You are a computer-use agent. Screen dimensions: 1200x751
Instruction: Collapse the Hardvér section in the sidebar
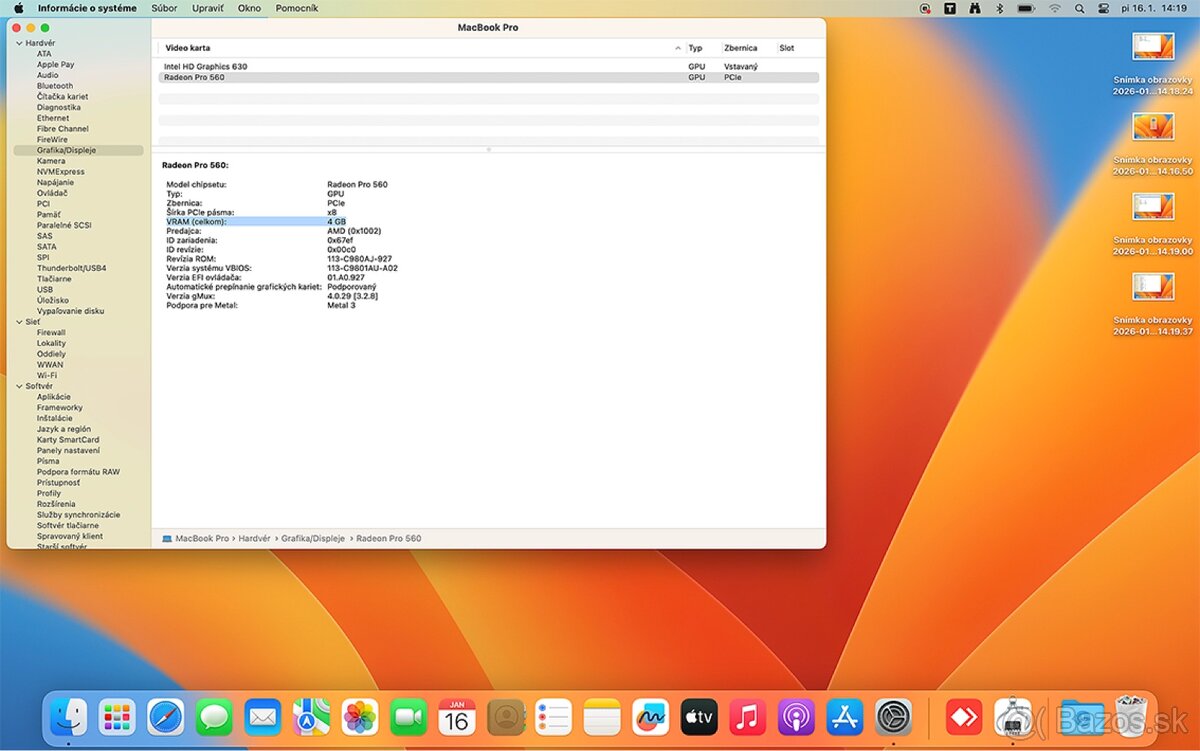click(20, 43)
